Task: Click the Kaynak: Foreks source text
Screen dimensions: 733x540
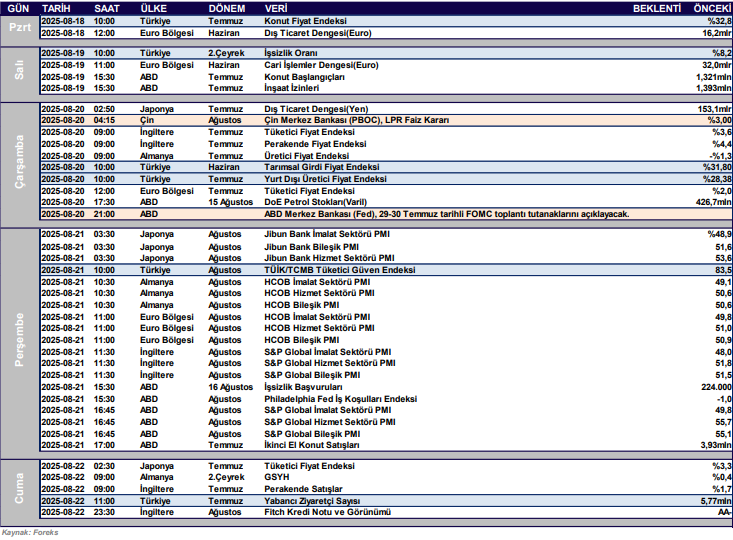Action: tap(29, 532)
